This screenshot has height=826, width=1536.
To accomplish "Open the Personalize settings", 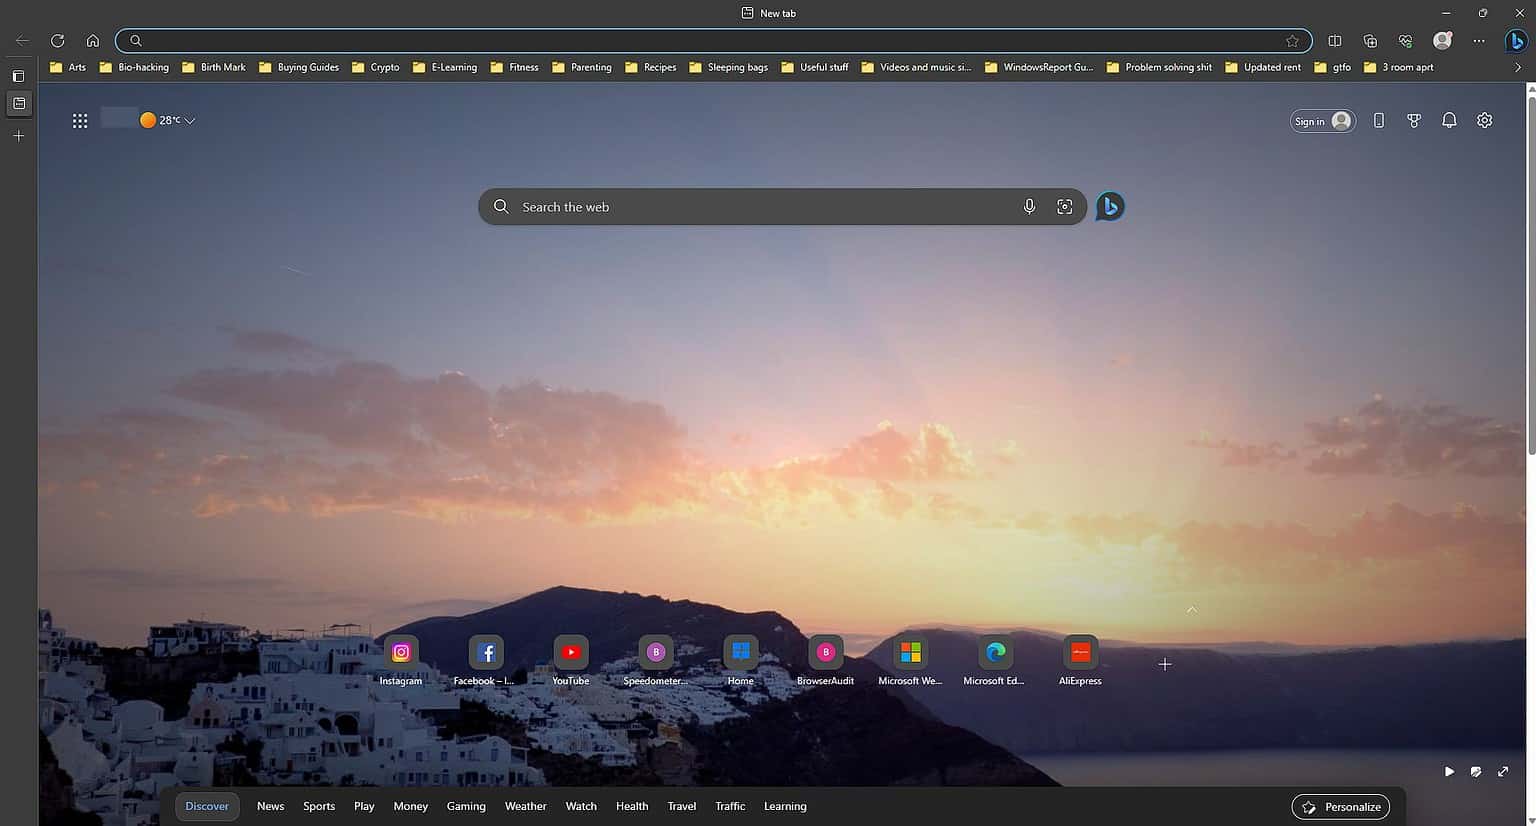I will [1340, 806].
